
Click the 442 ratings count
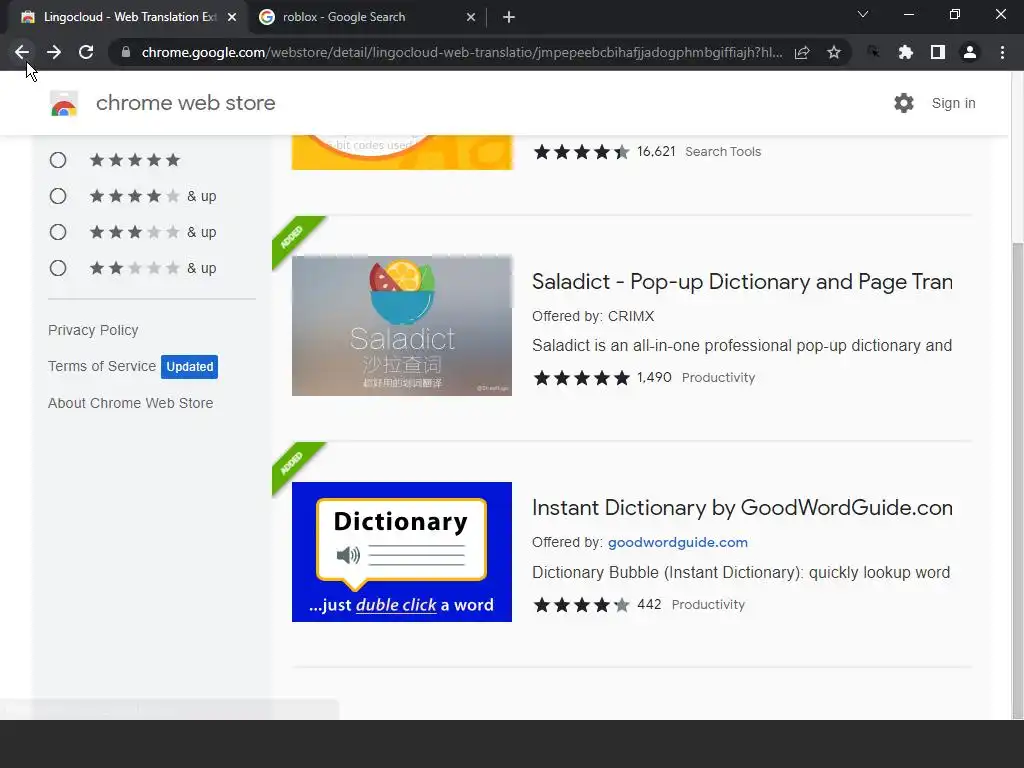(x=649, y=605)
